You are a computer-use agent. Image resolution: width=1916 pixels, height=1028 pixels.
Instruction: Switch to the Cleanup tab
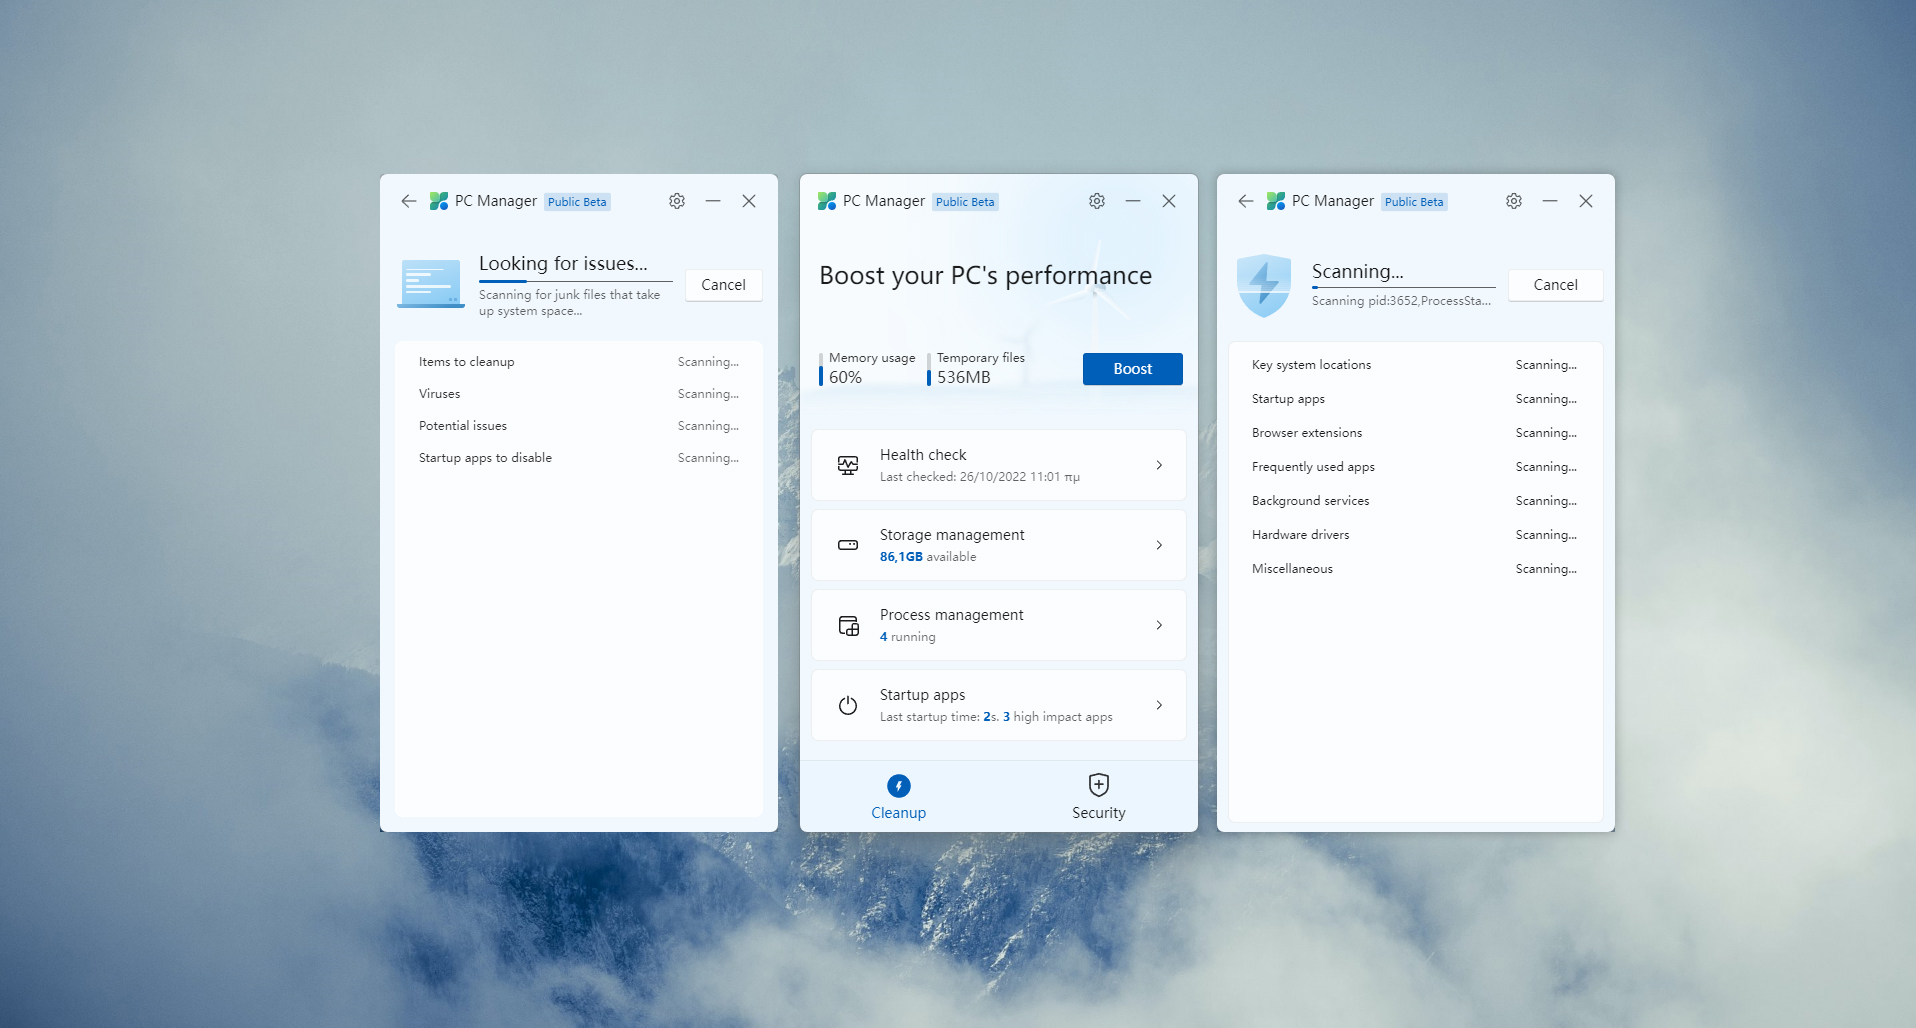pyautogui.click(x=898, y=795)
